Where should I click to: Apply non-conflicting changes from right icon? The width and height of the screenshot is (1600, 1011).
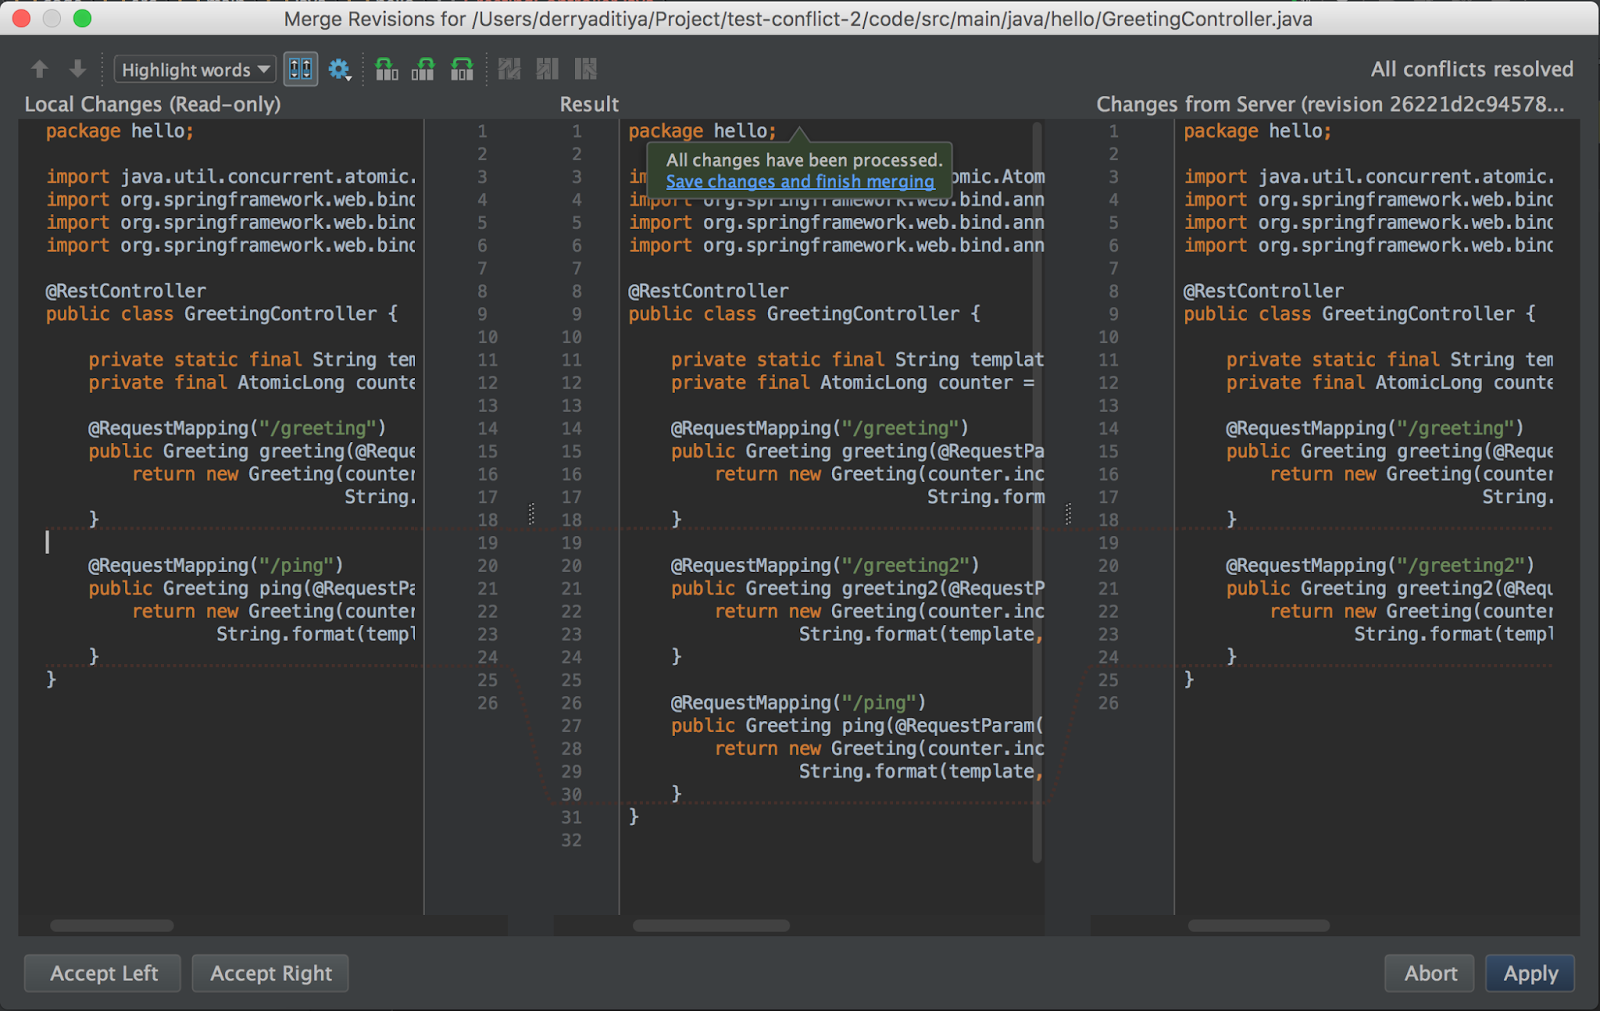pos(586,69)
